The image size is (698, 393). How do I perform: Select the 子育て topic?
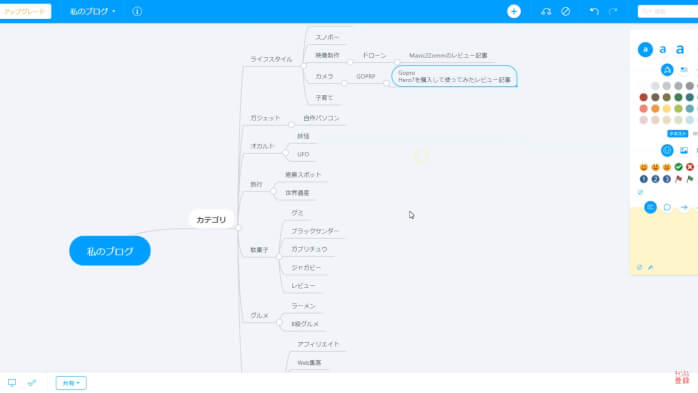click(x=324, y=97)
